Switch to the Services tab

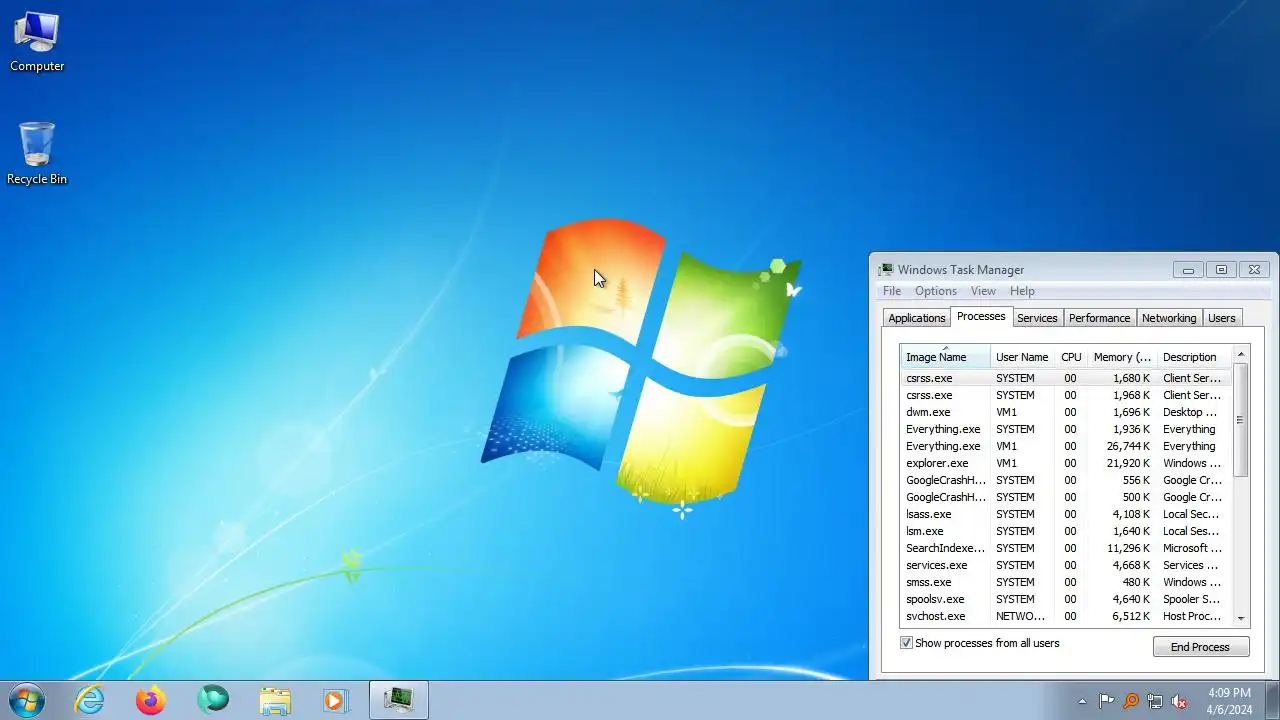1037,318
